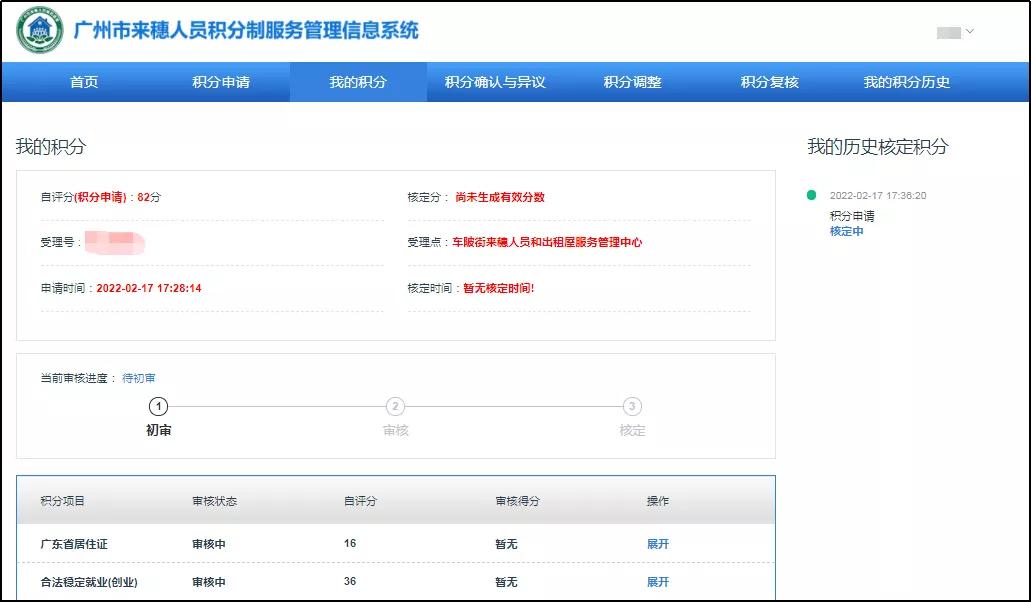
Task: Expand the 合法稳定就业(创业) row via 展开
Action: 660,582
